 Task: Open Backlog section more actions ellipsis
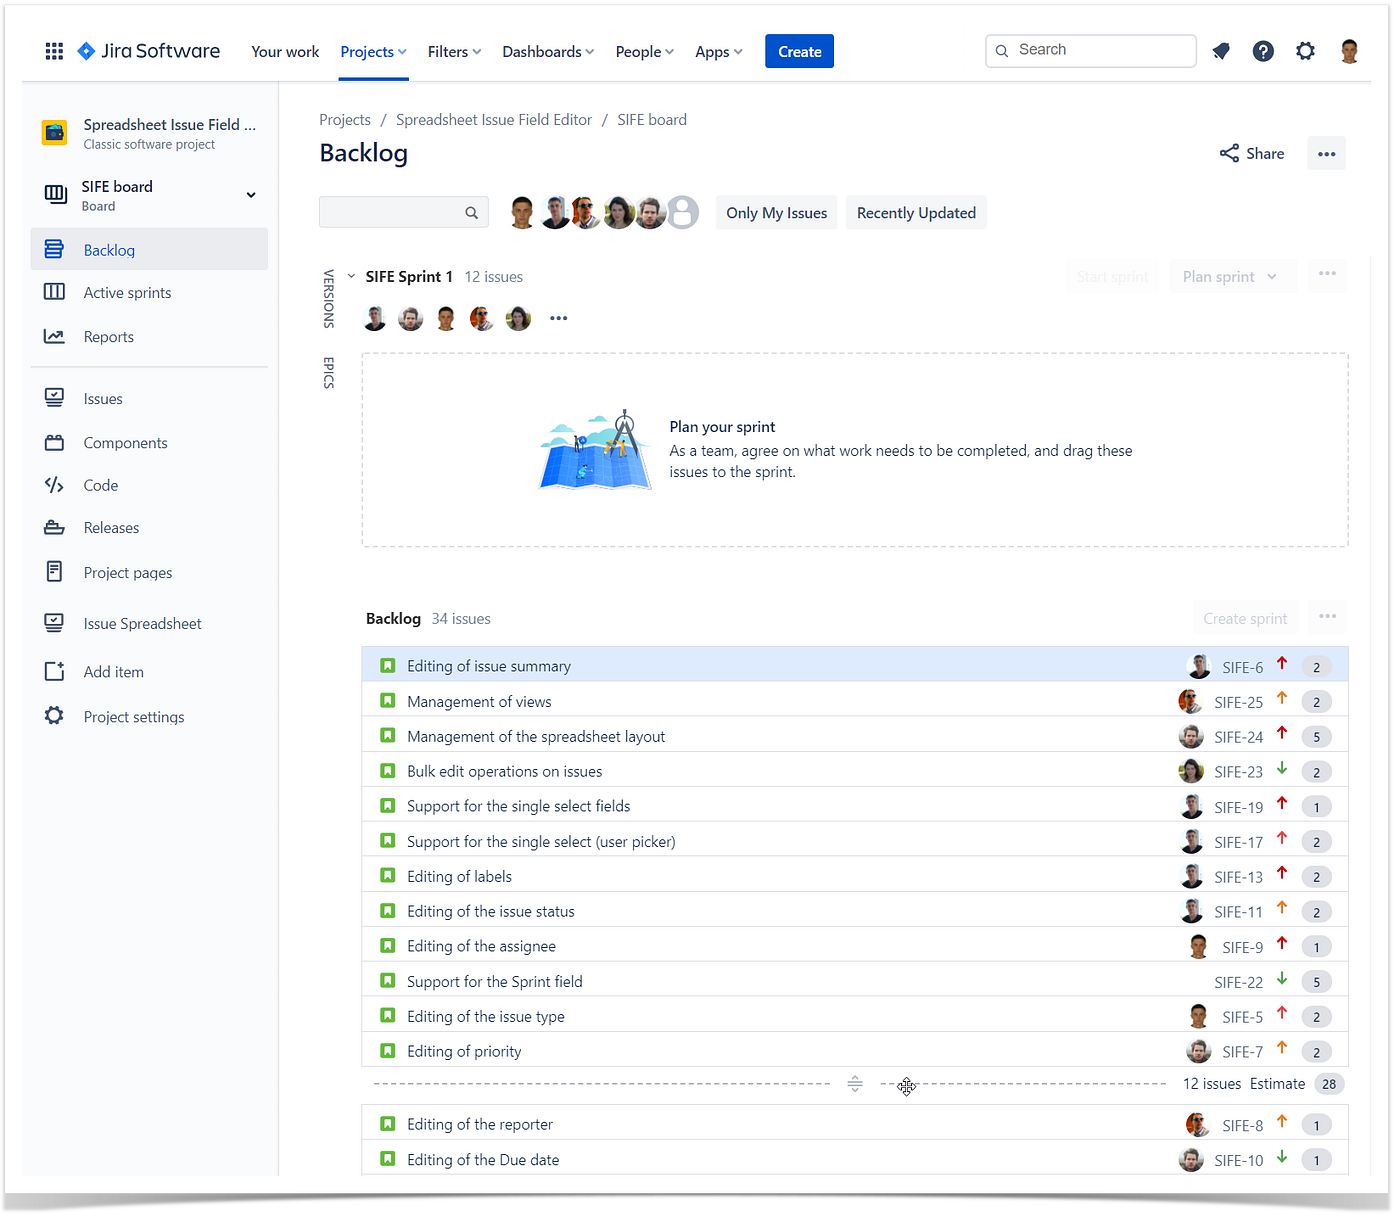click(x=1327, y=616)
